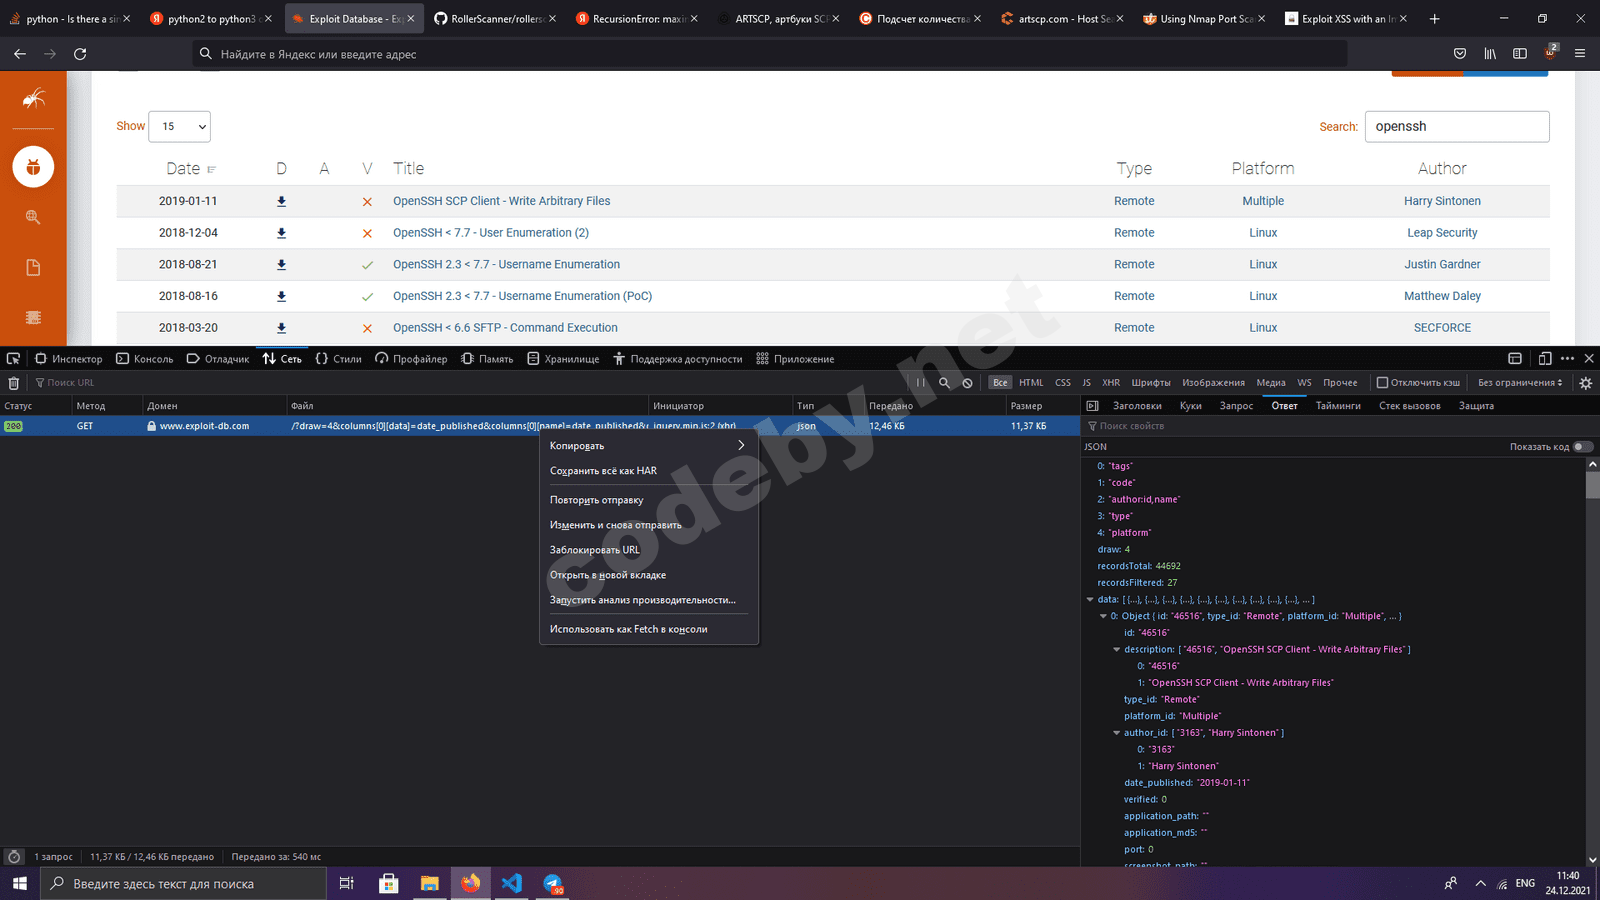Switch to the Заголовки response tab
Screen dimensions: 1600x900
[1137, 406]
